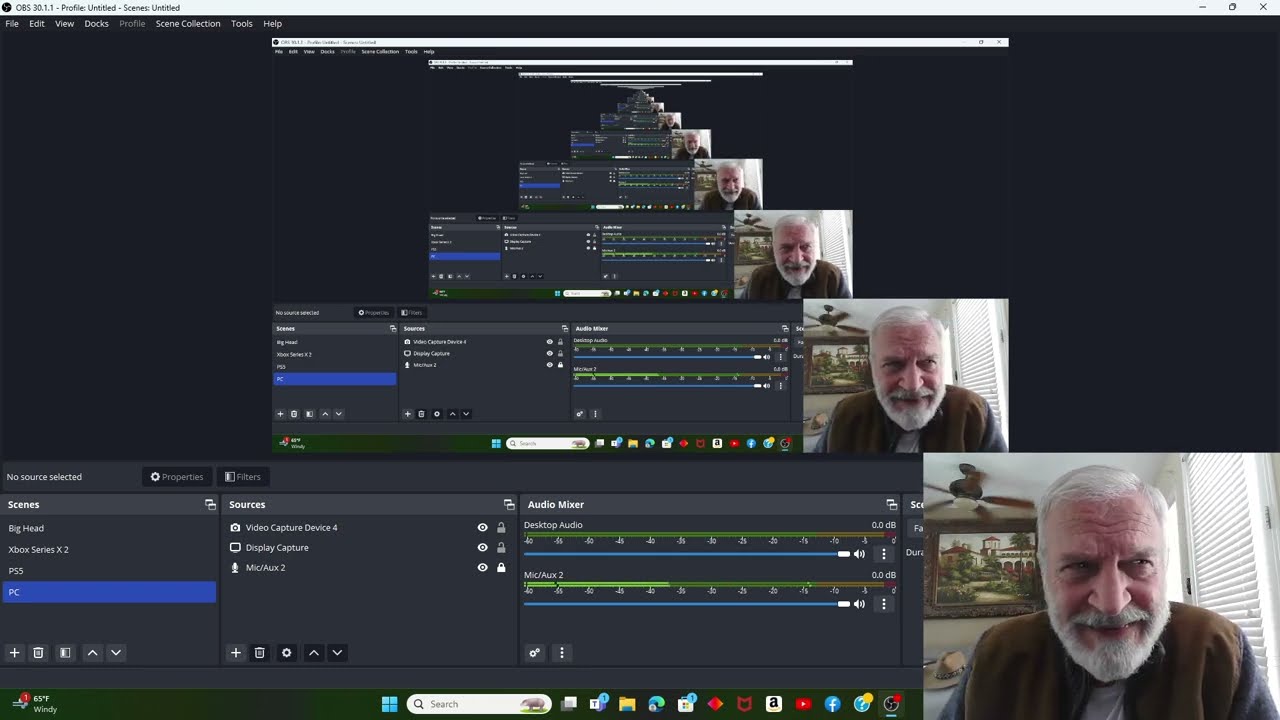The height and width of the screenshot is (720, 1280).
Task: Open the Scene Collection menu
Action: tap(188, 23)
